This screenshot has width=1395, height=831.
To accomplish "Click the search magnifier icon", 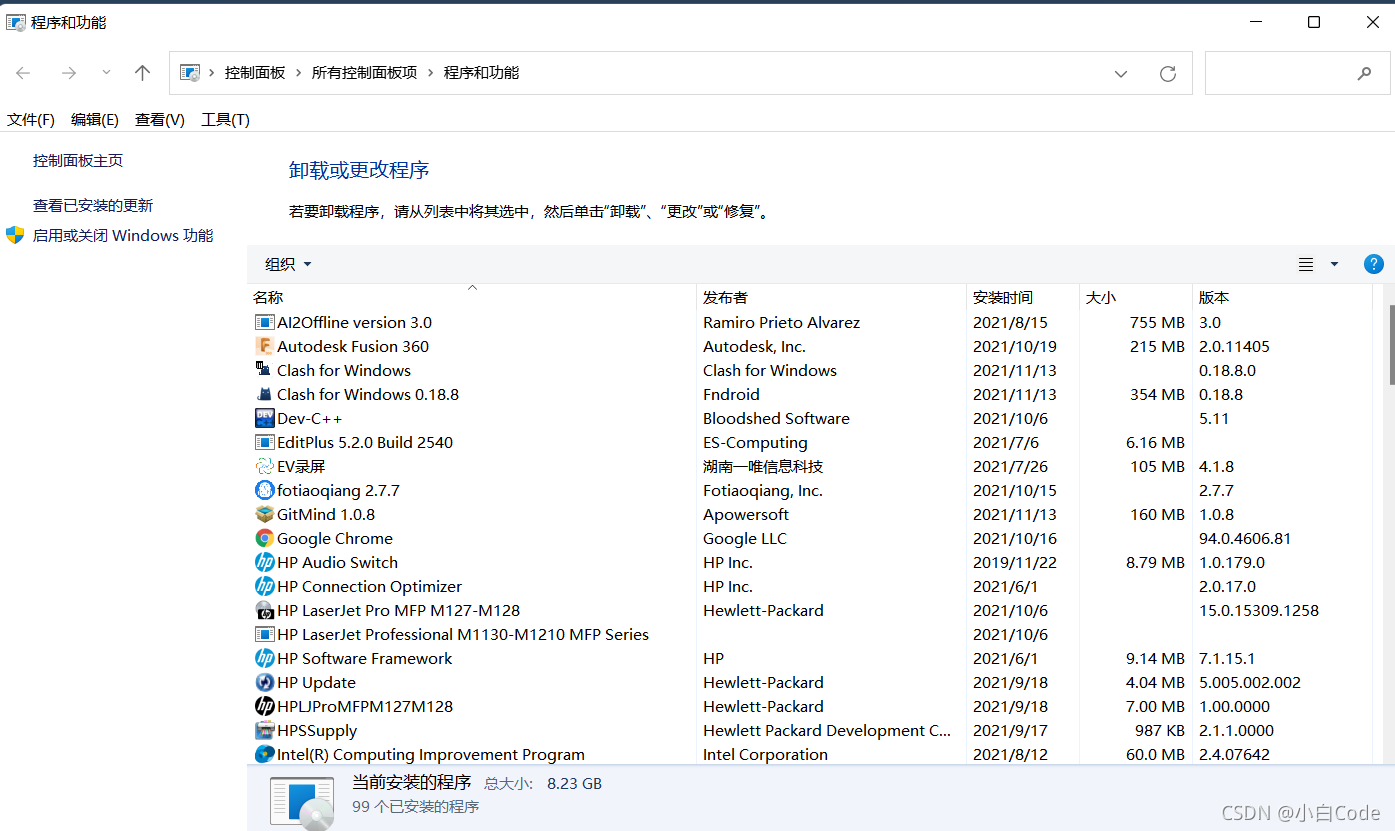I will tap(1364, 73).
